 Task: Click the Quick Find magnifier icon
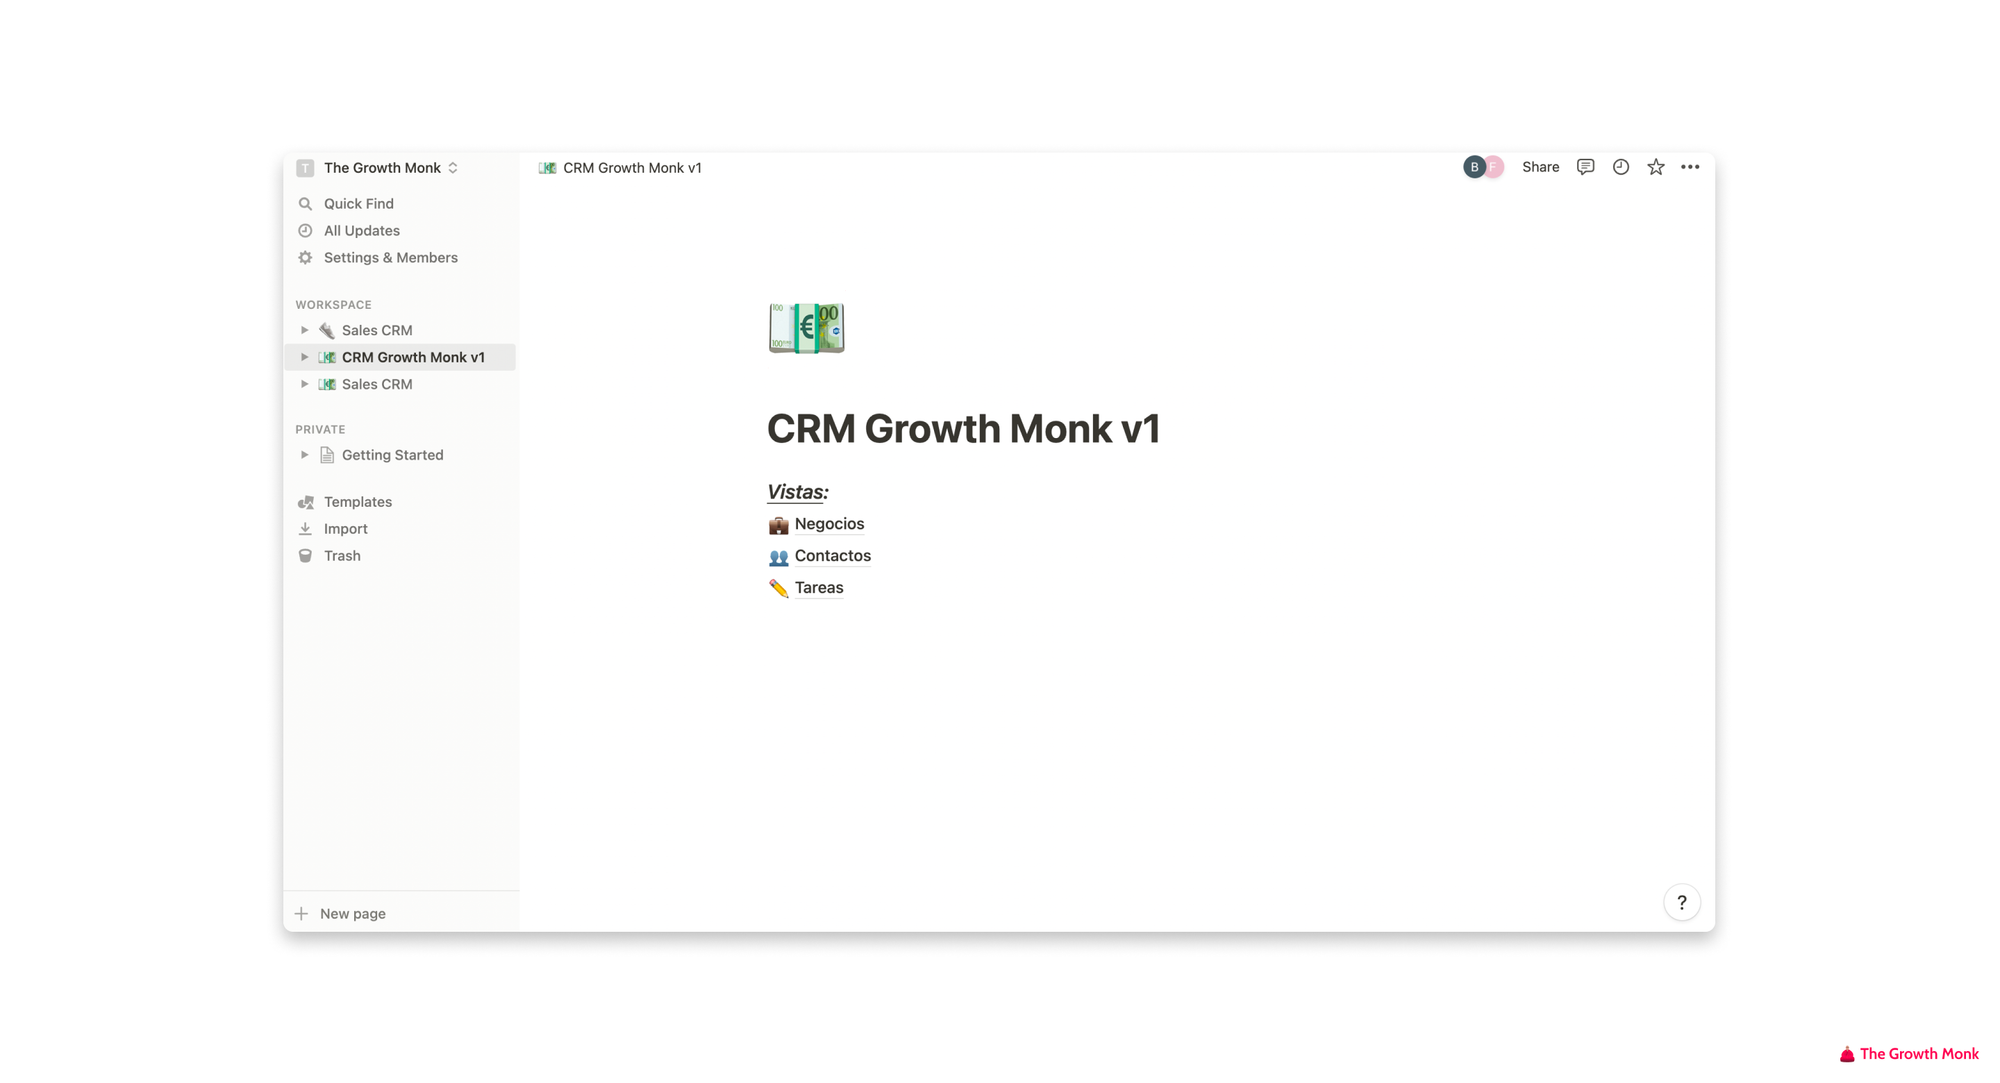(305, 204)
